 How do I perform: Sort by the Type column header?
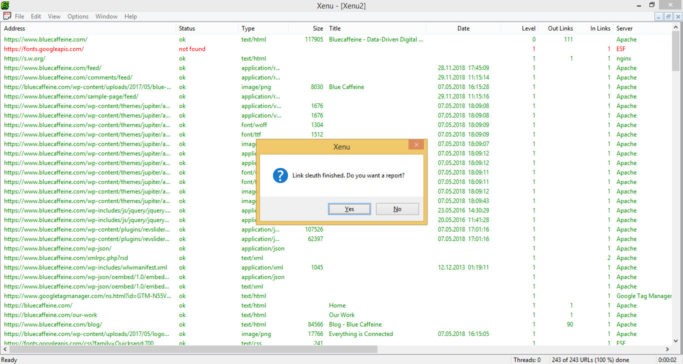(x=248, y=28)
